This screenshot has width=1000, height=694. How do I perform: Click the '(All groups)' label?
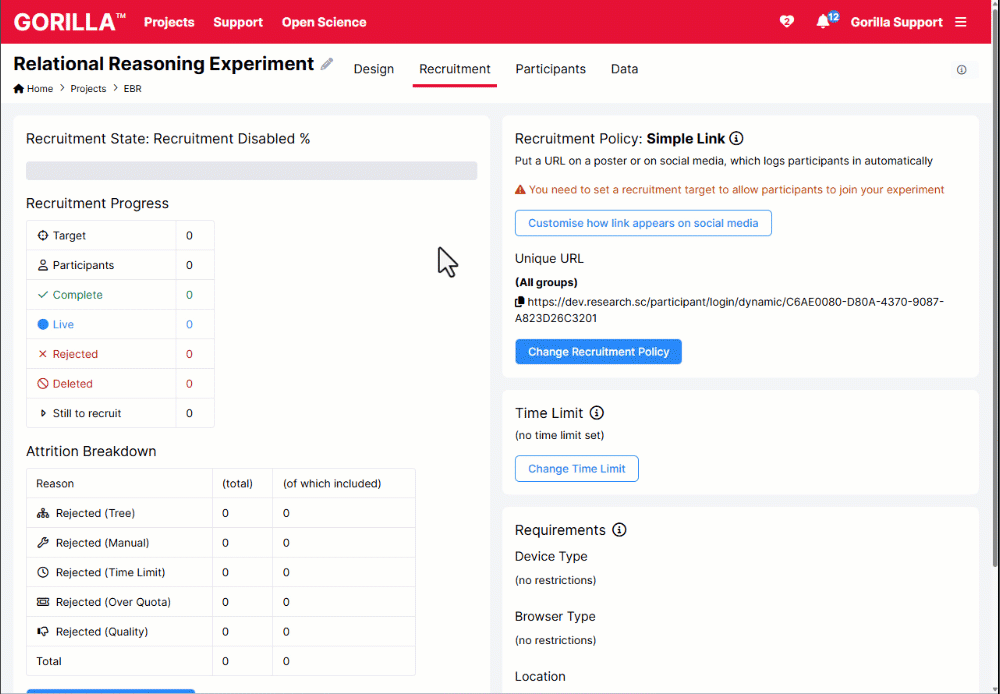coord(546,282)
